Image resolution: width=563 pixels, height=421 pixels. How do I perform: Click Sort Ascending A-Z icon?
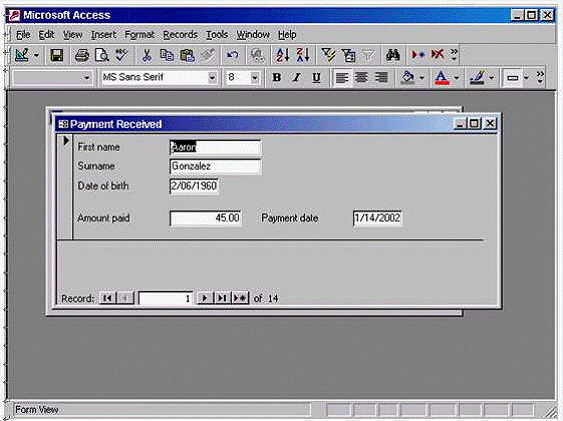pyautogui.click(x=283, y=55)
